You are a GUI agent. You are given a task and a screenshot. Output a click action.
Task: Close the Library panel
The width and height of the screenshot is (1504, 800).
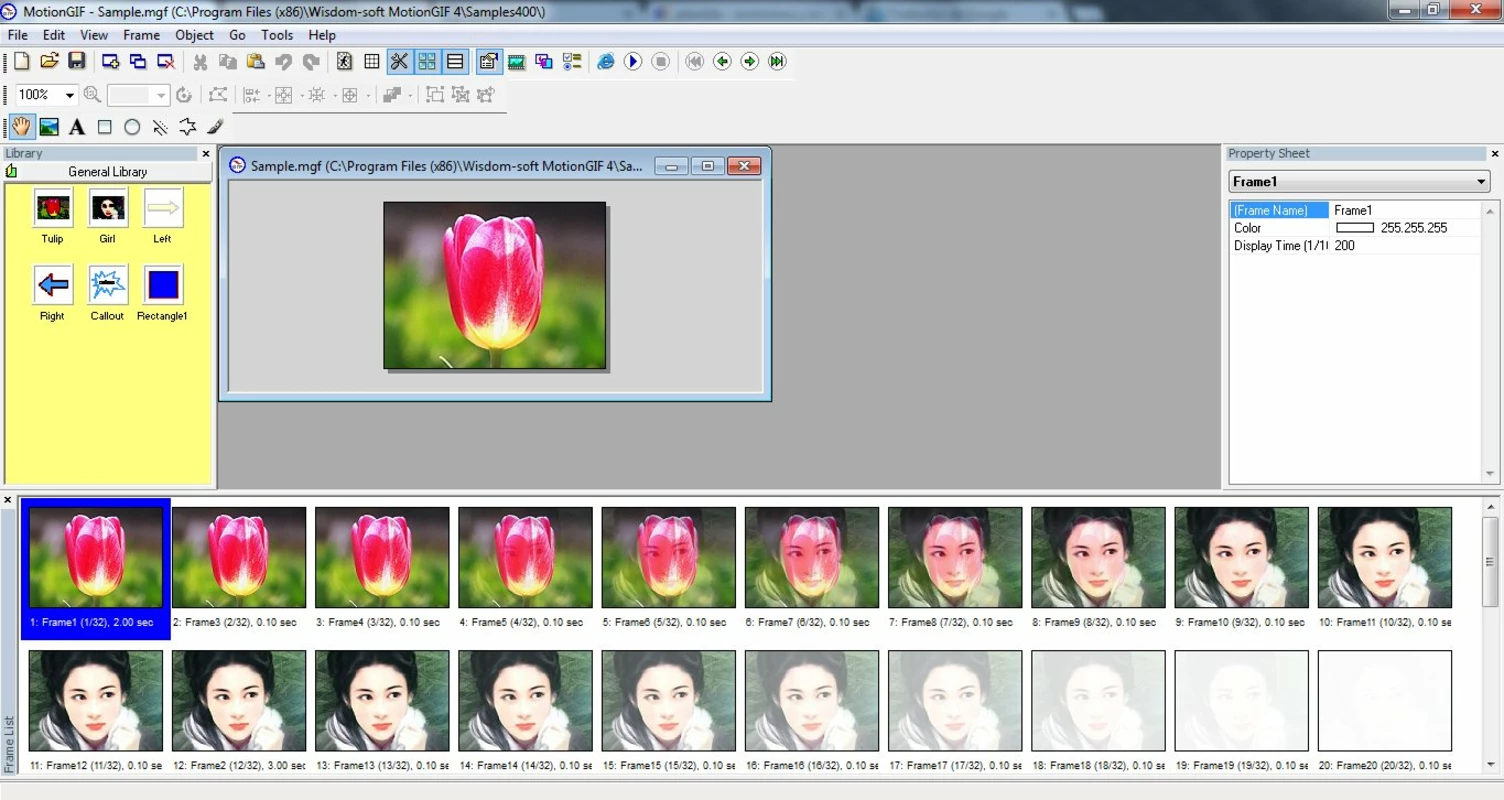pos(206,154)
